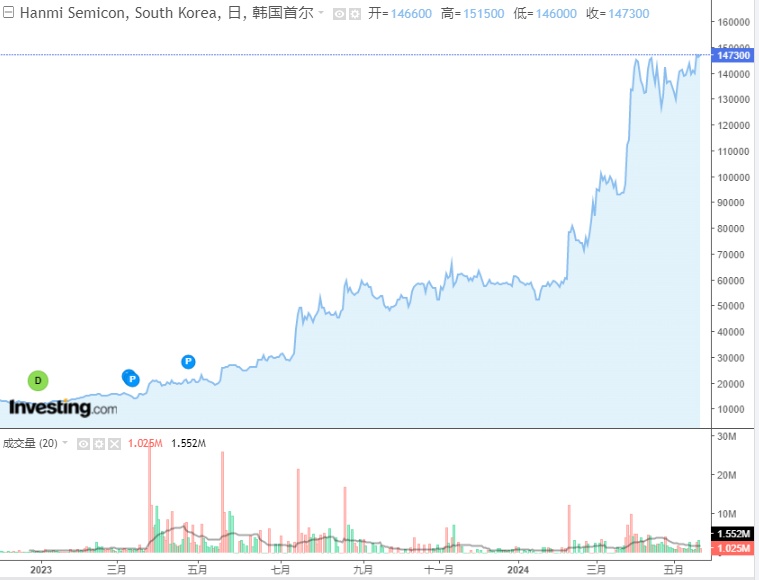Open the 成交量 (20) indicator dropdown arrow

coord(65,443)
